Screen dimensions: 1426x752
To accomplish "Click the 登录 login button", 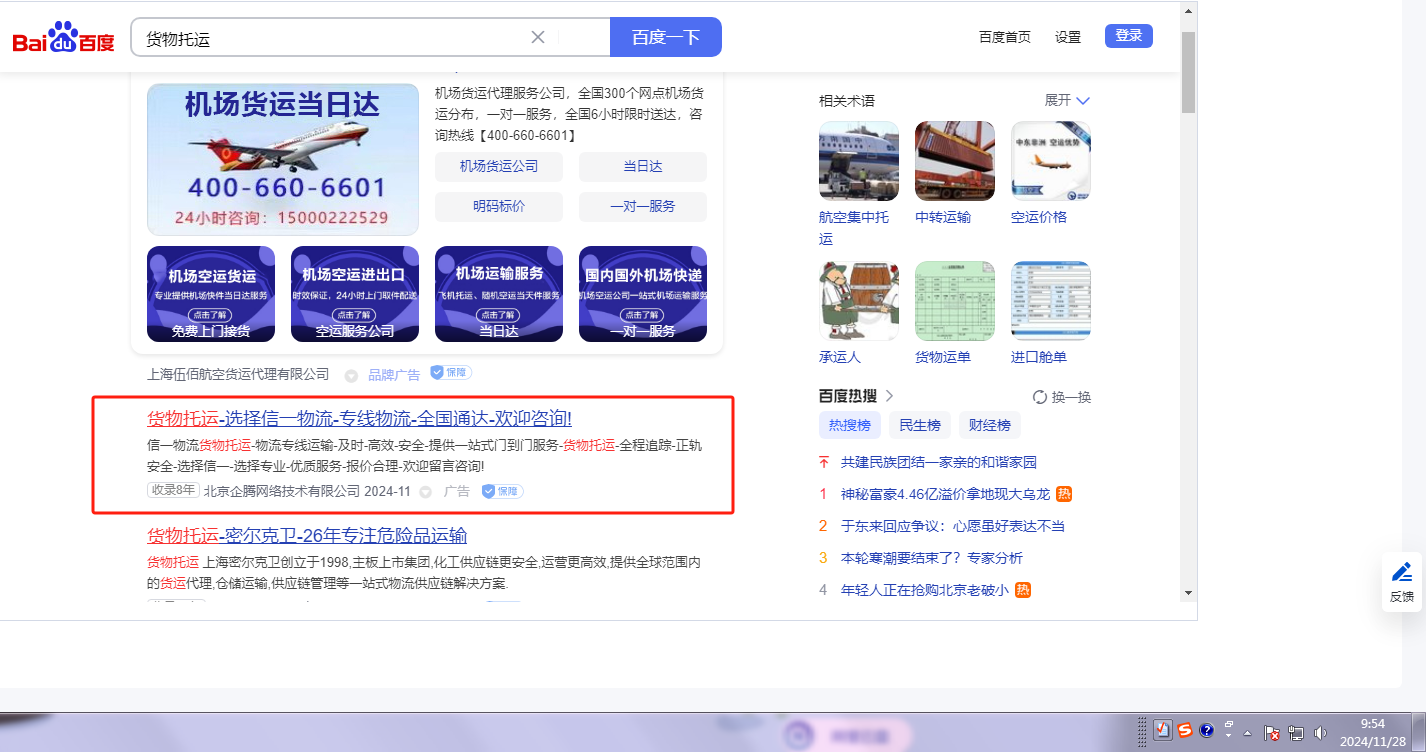I will tap(1128, 36).
